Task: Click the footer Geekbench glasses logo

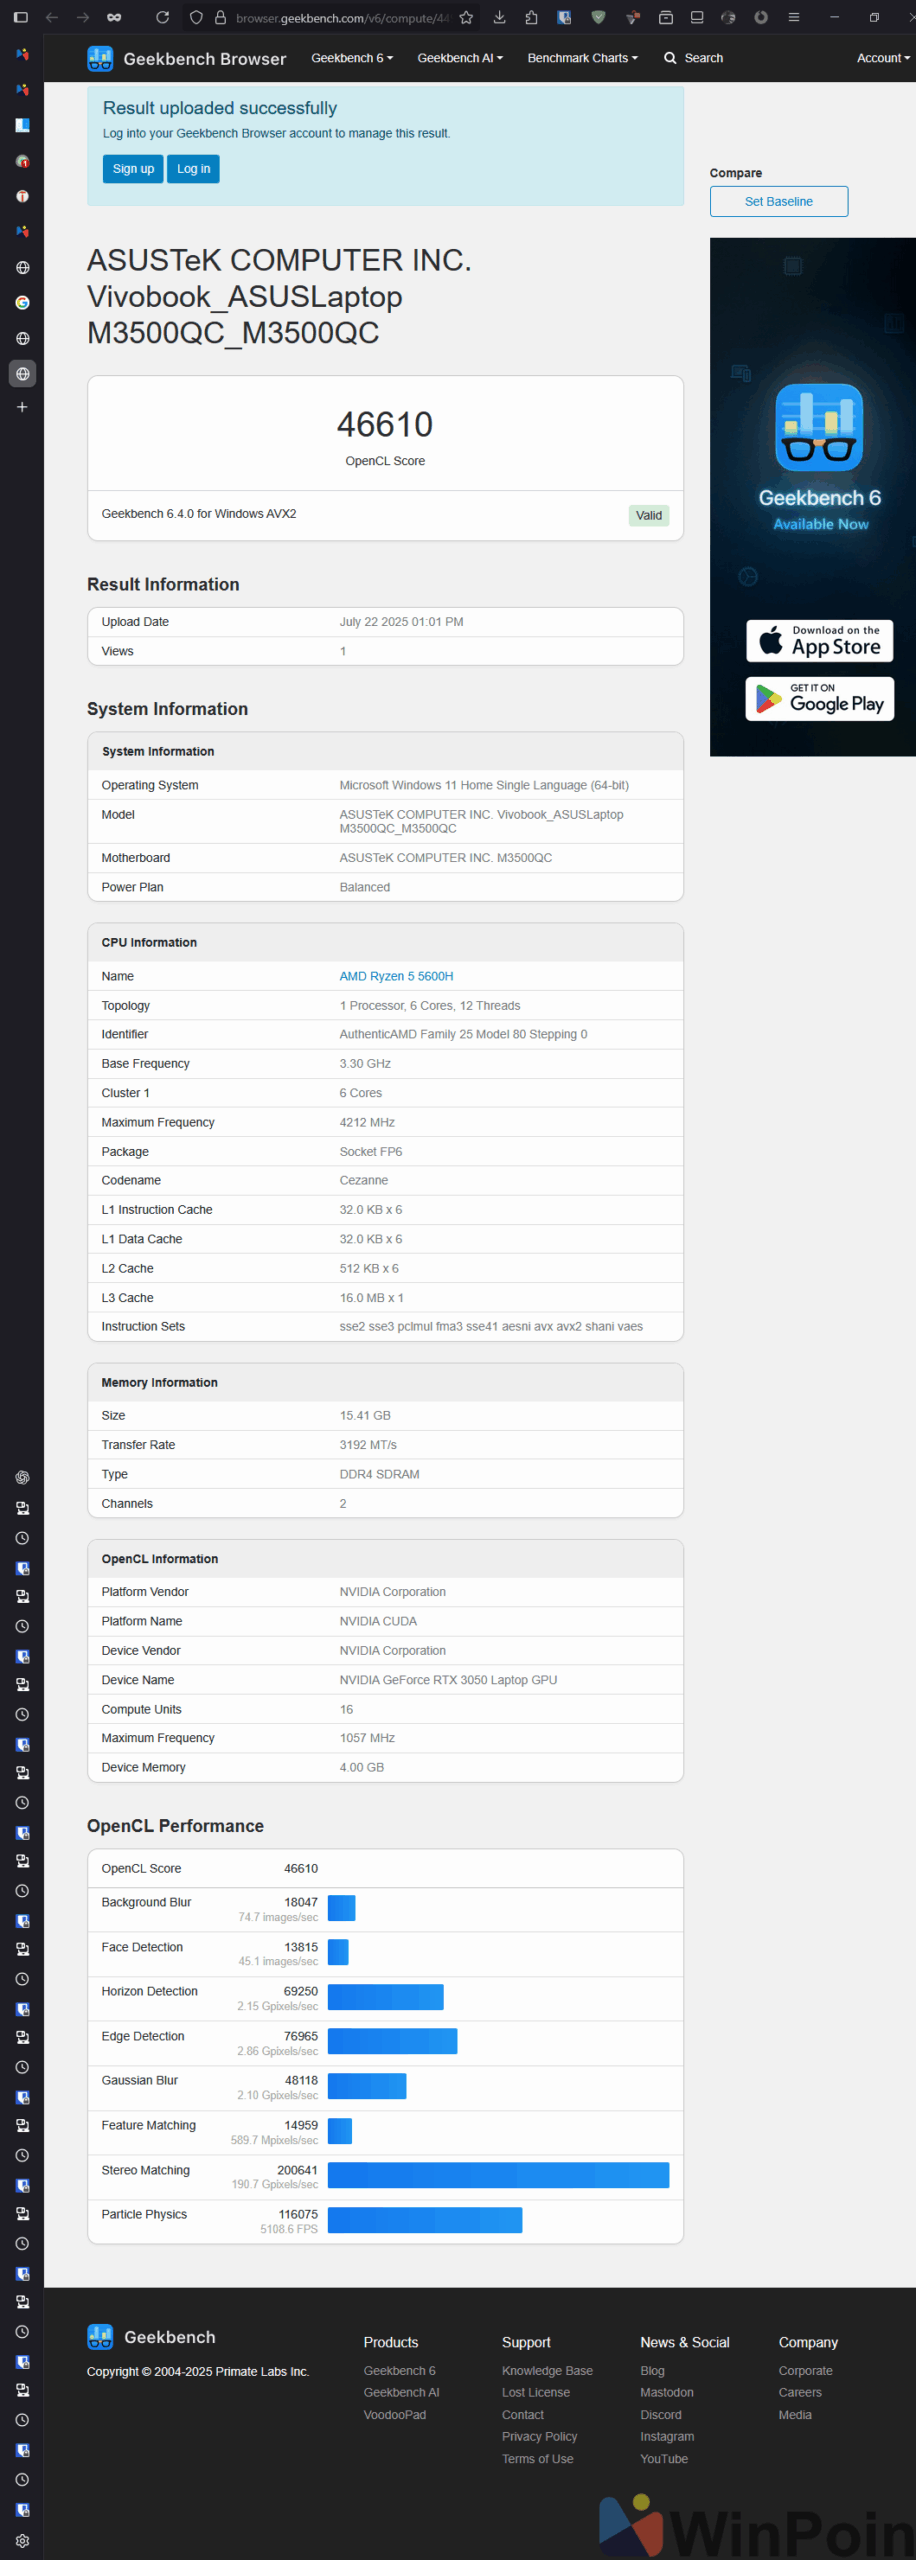Action: [x=100, y=2337]
